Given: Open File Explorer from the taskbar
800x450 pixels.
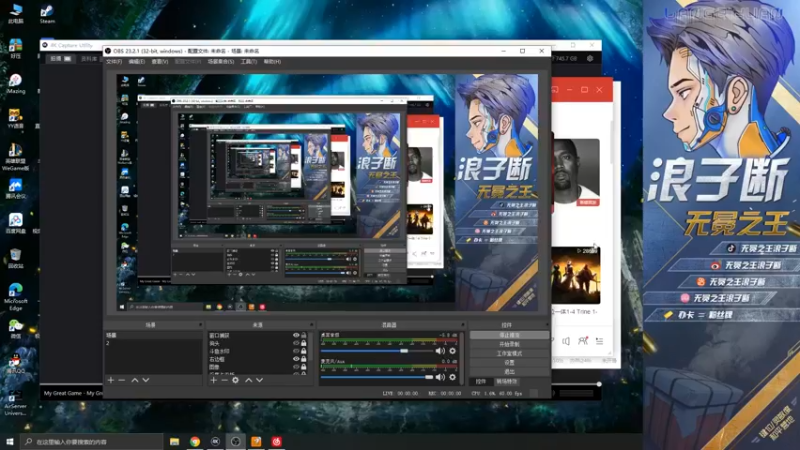Looking at the screenshot, I should click(174, 441).
